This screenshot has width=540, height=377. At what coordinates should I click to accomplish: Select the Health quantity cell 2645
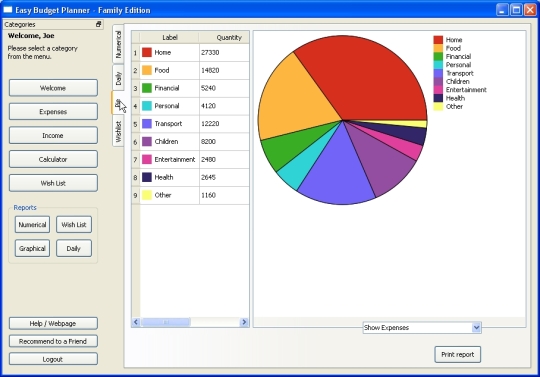point(224,177)
